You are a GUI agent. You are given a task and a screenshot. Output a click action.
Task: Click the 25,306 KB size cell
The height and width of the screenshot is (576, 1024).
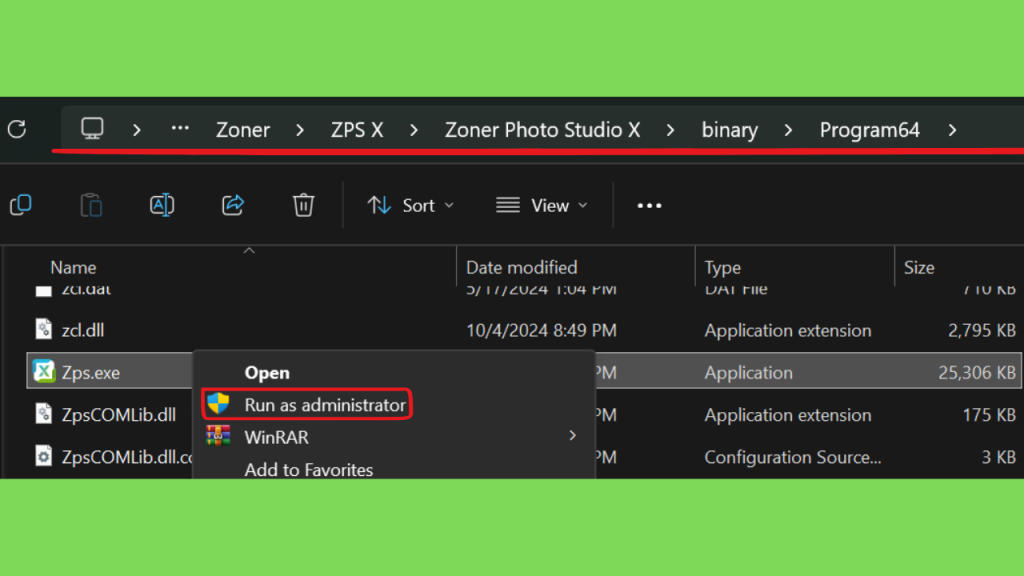tap(977, 373)
